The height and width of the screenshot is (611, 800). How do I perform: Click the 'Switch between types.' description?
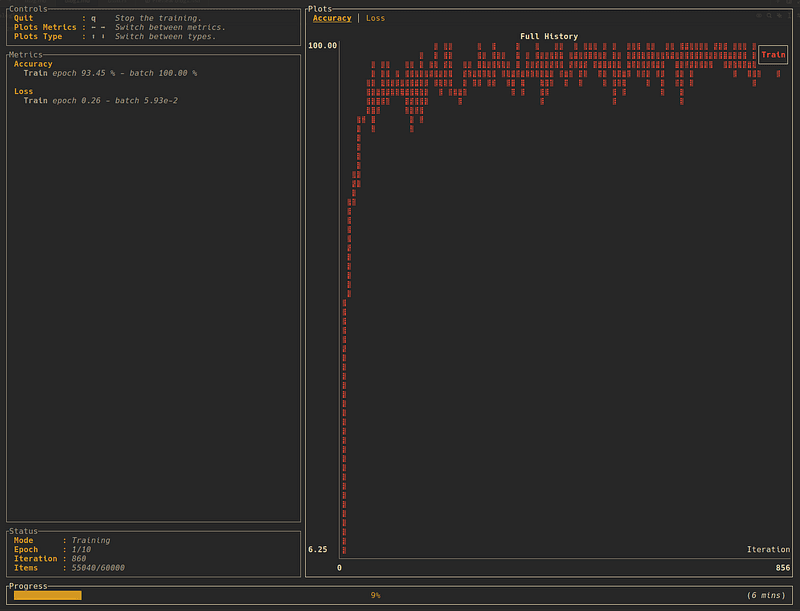pos(165,37)
